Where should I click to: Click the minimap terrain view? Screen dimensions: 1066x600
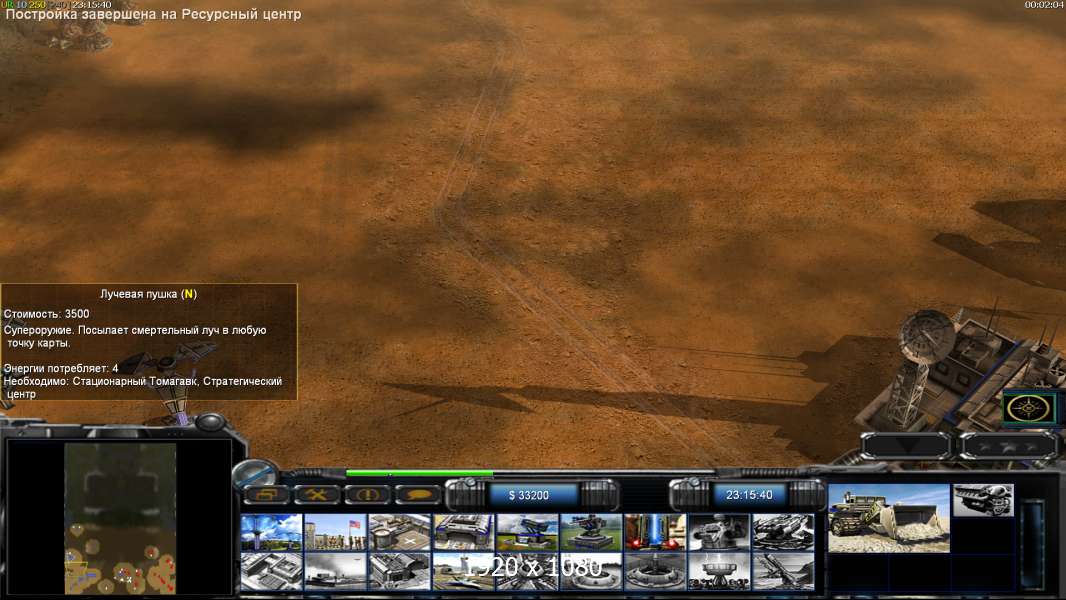[120, 518]
